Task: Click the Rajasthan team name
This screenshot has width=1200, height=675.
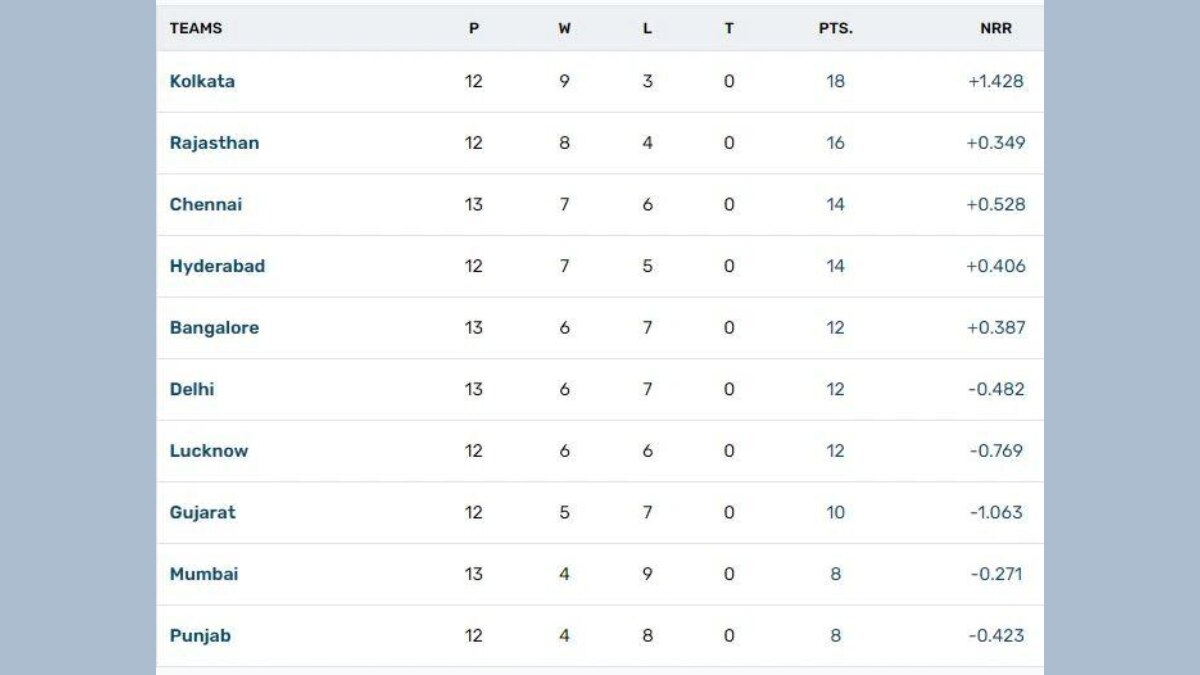Action: click(x=214, y=143)
